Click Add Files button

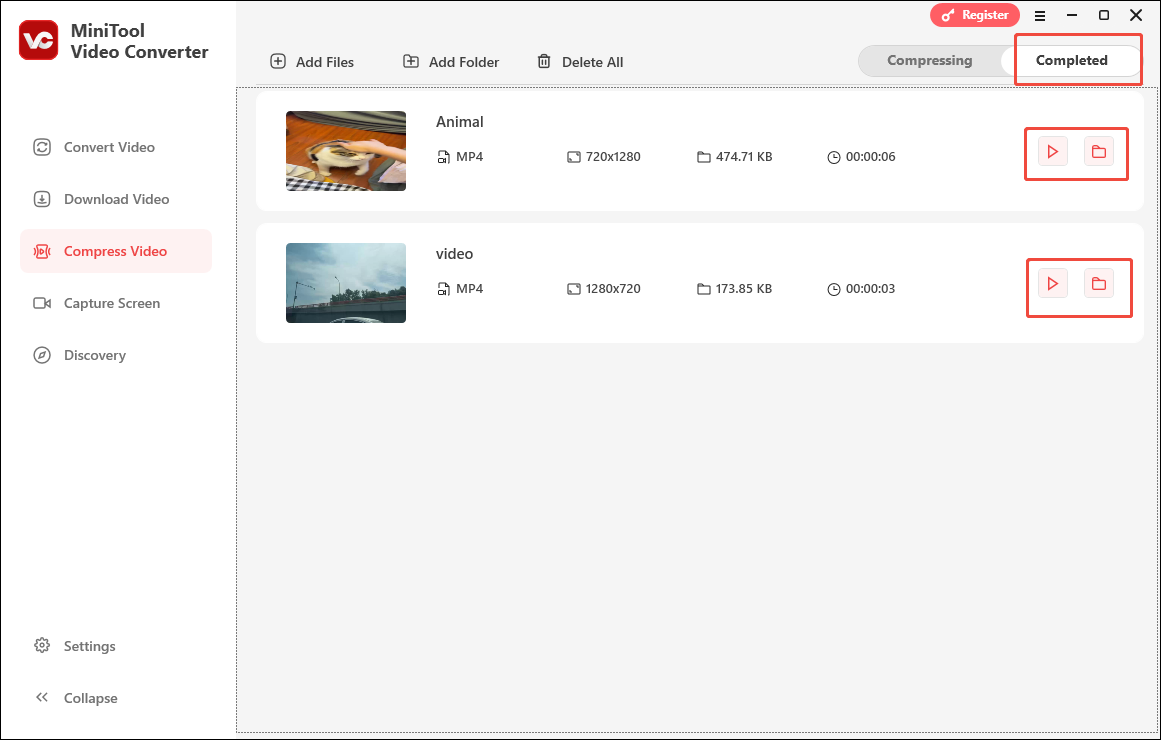click(312, 62)
